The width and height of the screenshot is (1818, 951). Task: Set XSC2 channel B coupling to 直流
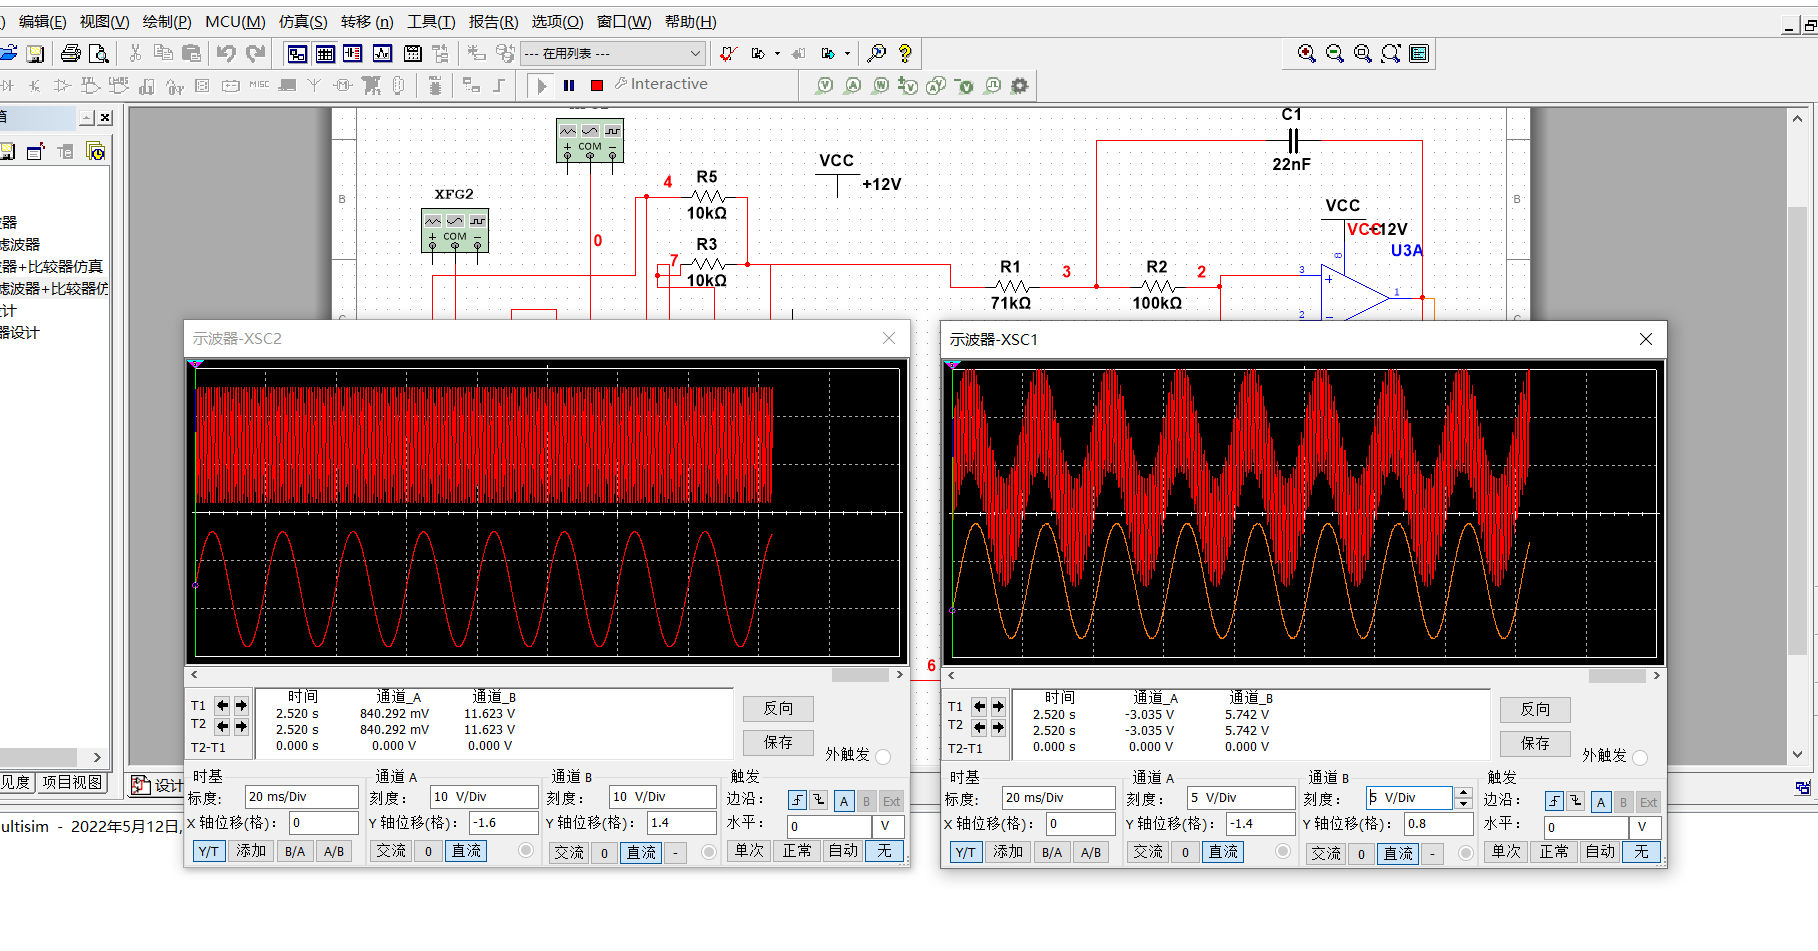tap(641, 852)
